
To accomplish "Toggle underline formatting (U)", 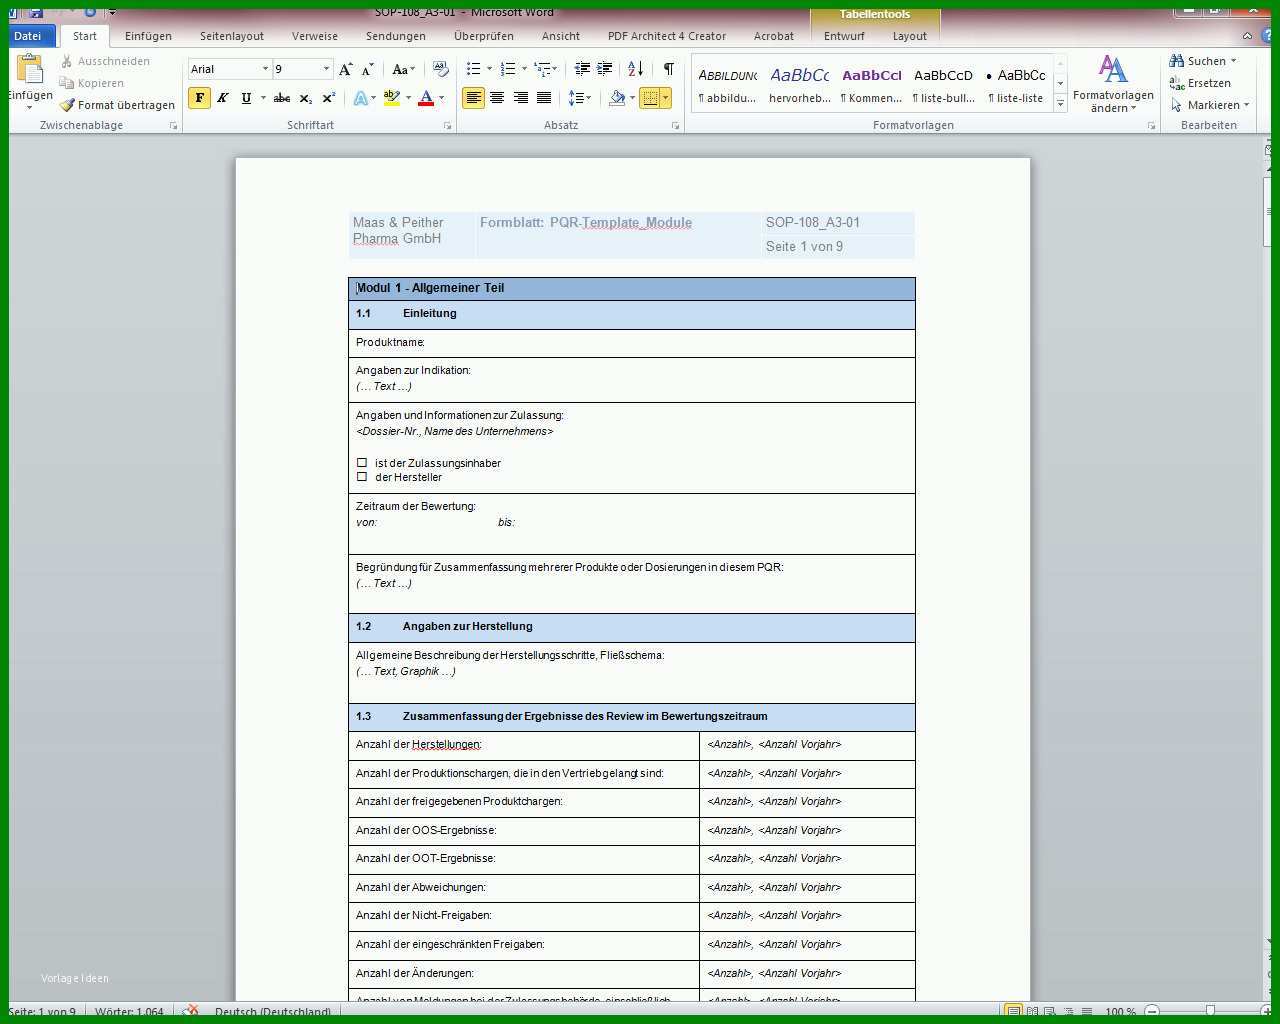I will click(246, 97).
